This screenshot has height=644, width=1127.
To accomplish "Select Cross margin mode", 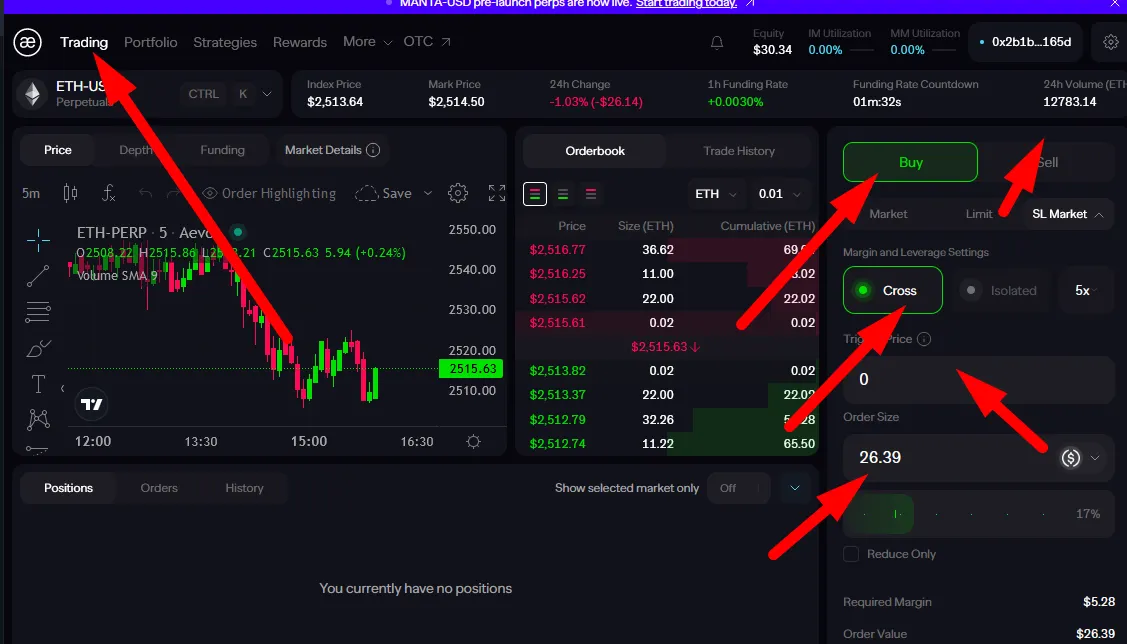I will tap(893, 290).
